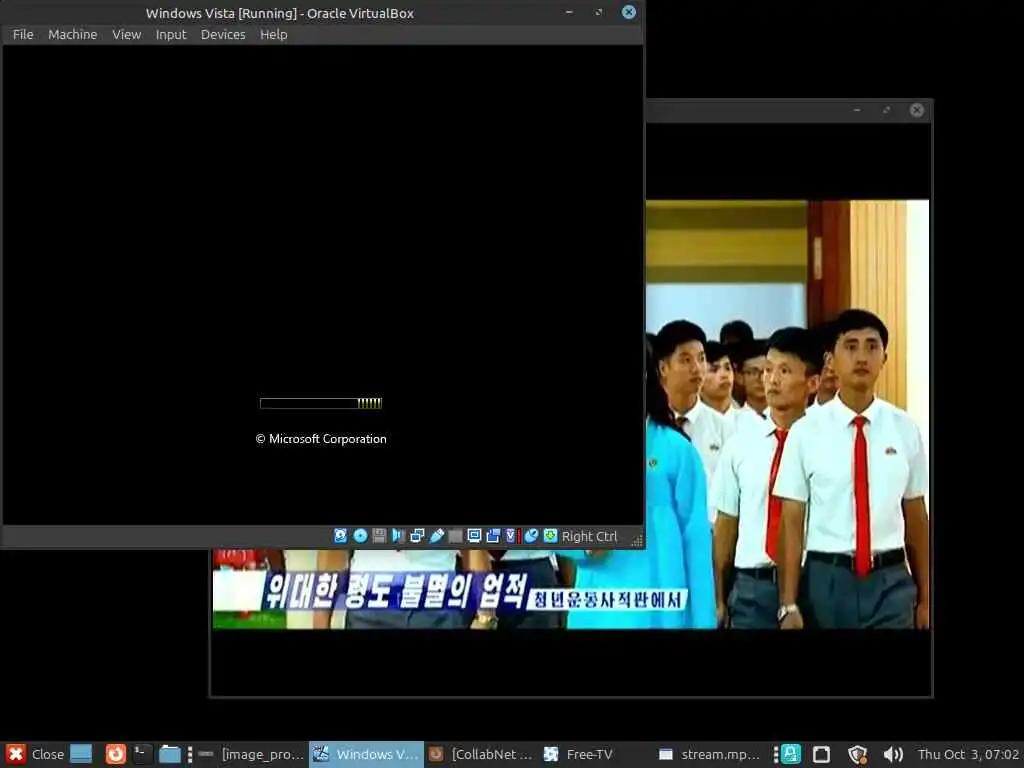This screenshot has width=1024, height=768.
Task: Open the View menu
Action: point(126,35)
